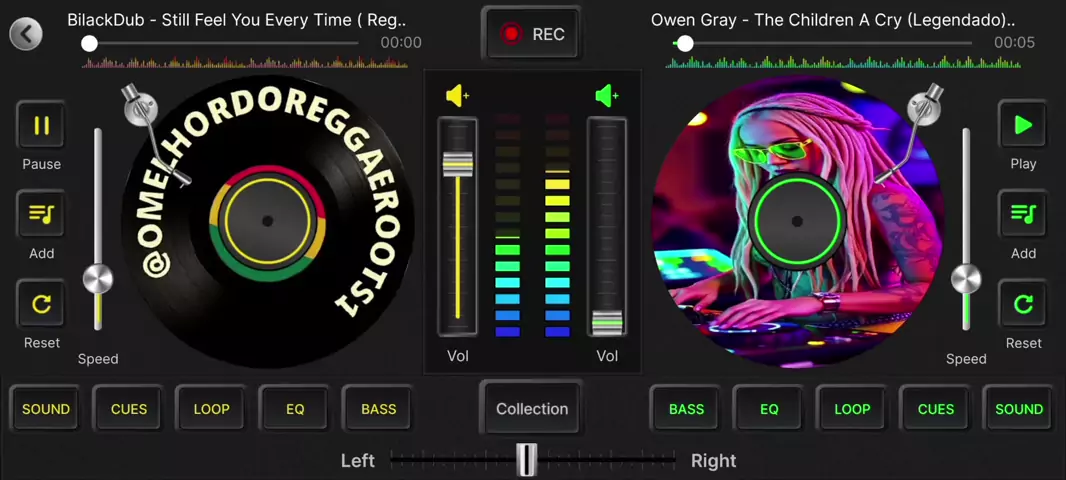Click the crossfader handle between Left and Right
This screenshot has height=480, width=1066.
527,460
